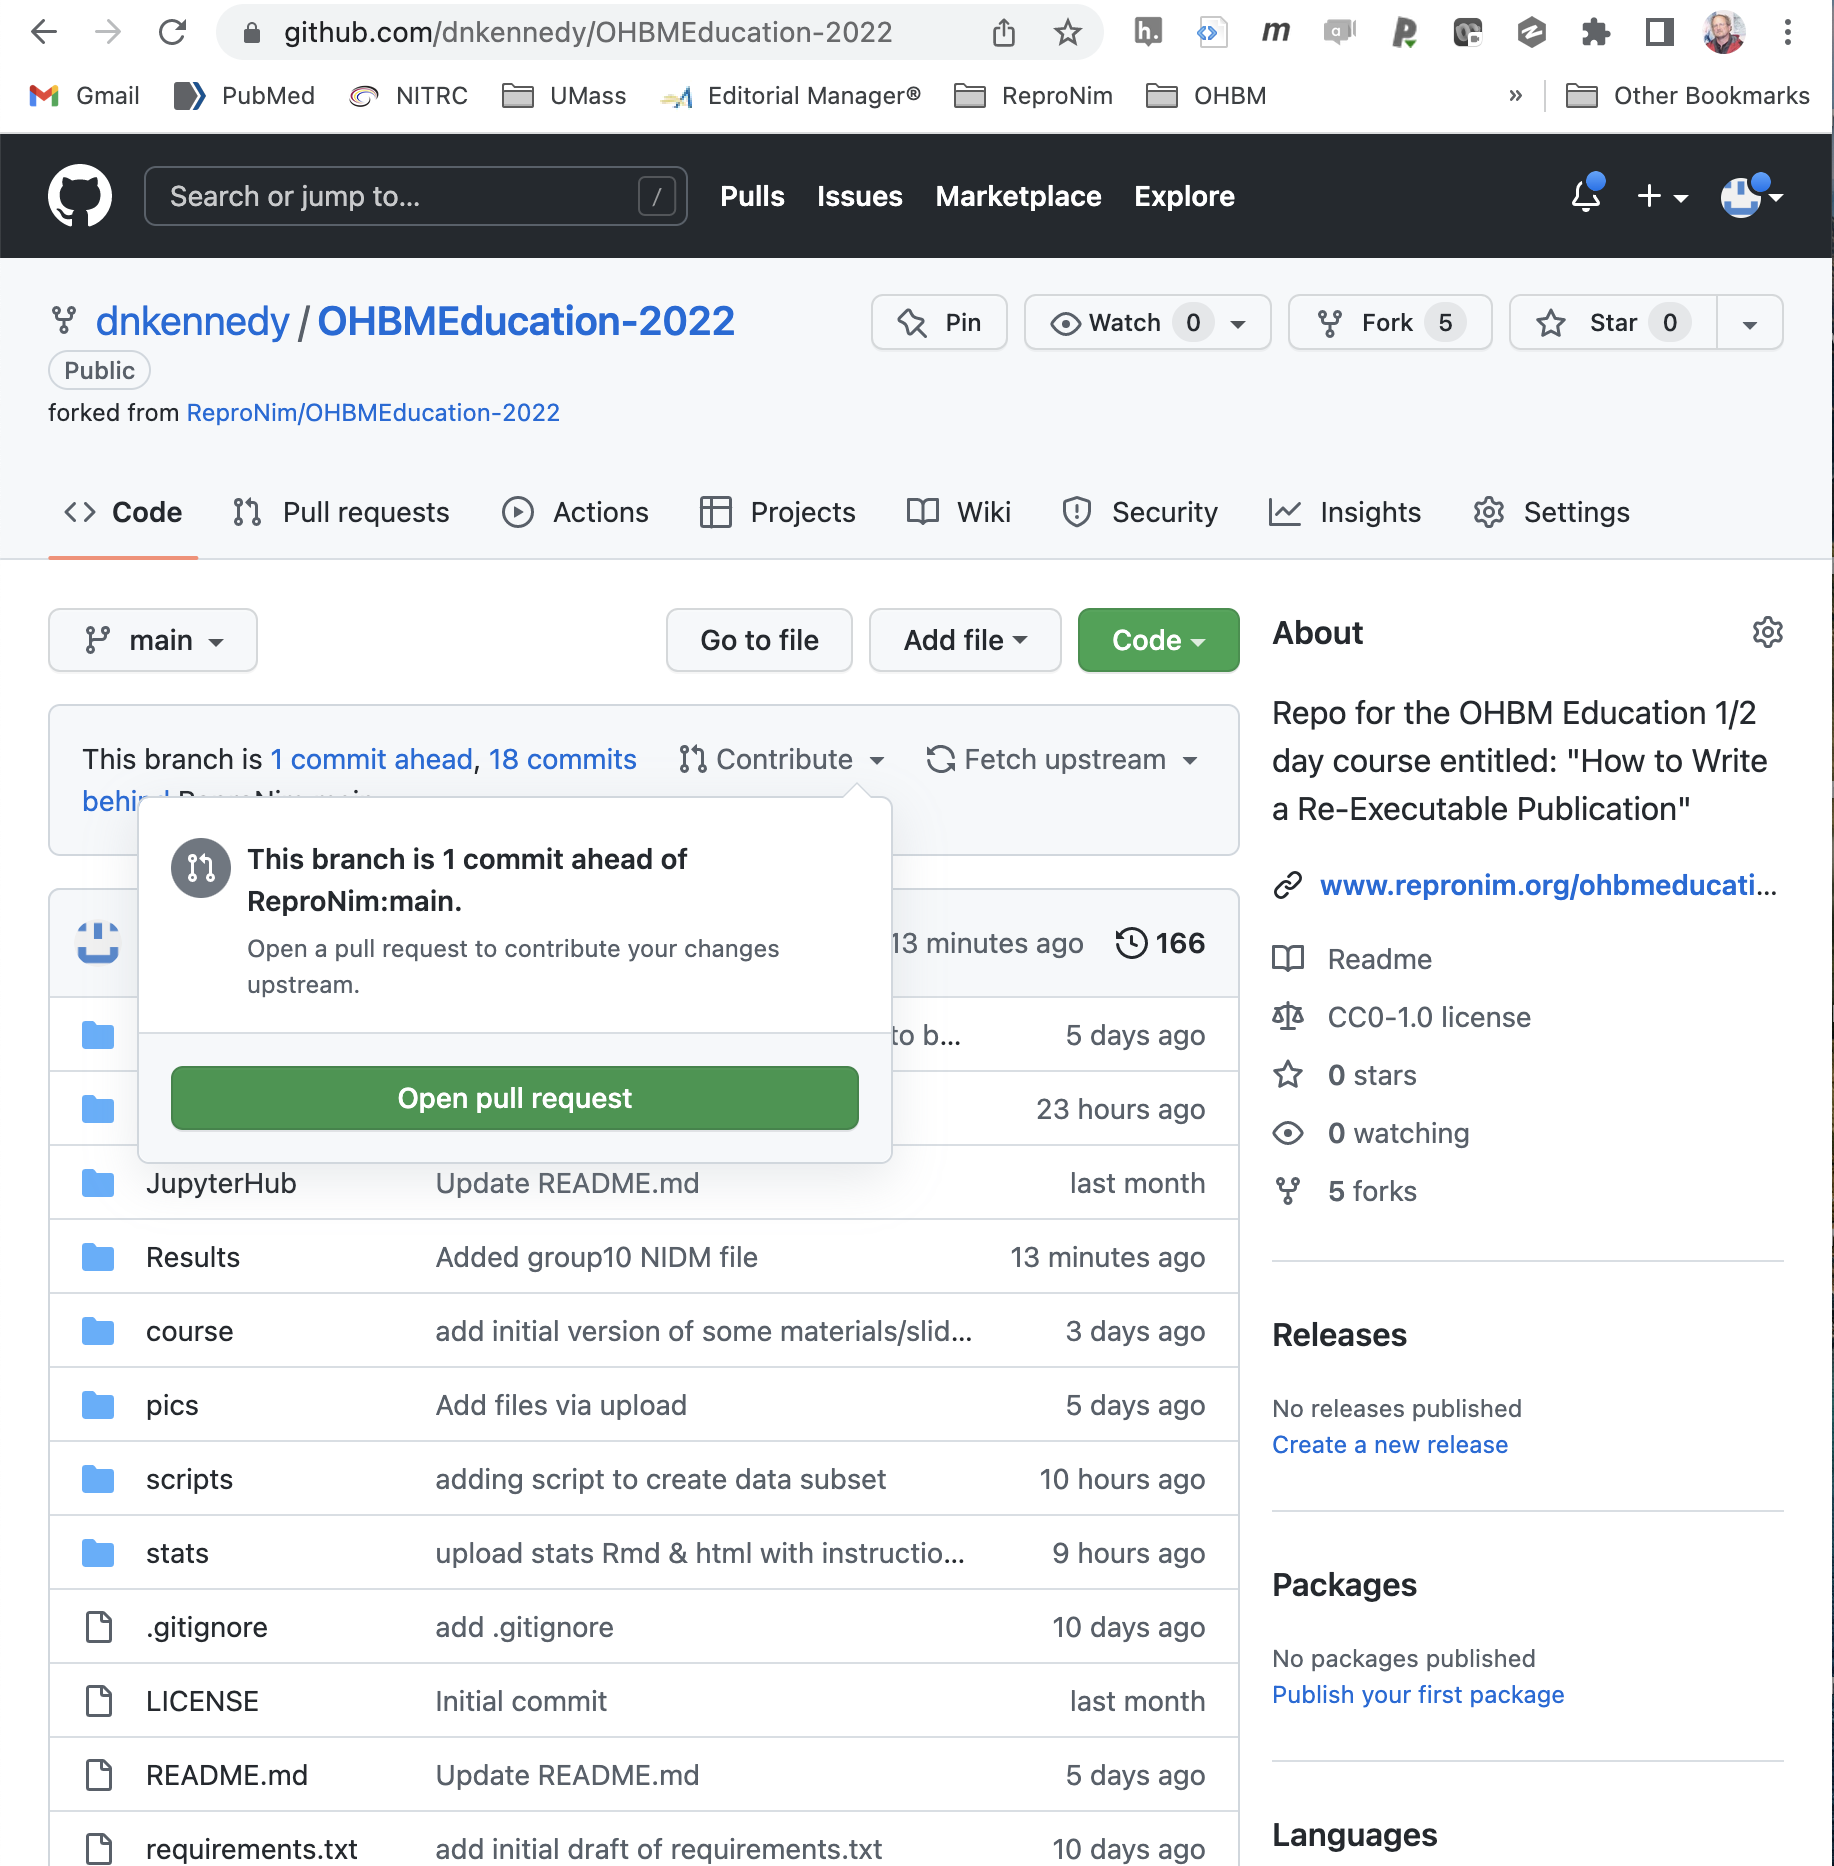Open the plus create-new menu

click(x=1662, y=196)
